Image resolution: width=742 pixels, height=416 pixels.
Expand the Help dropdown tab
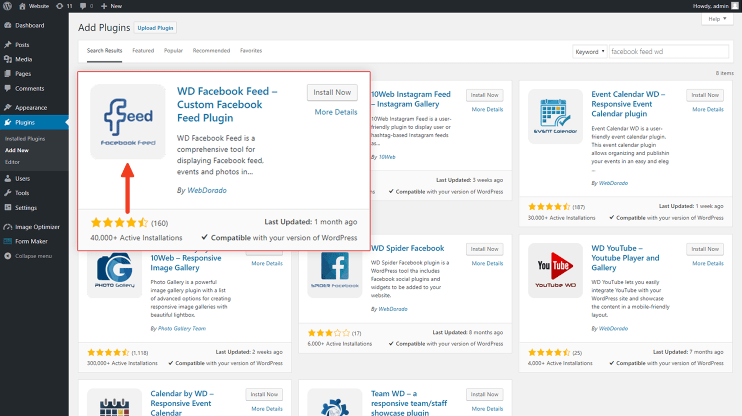[x=717, y=19]
